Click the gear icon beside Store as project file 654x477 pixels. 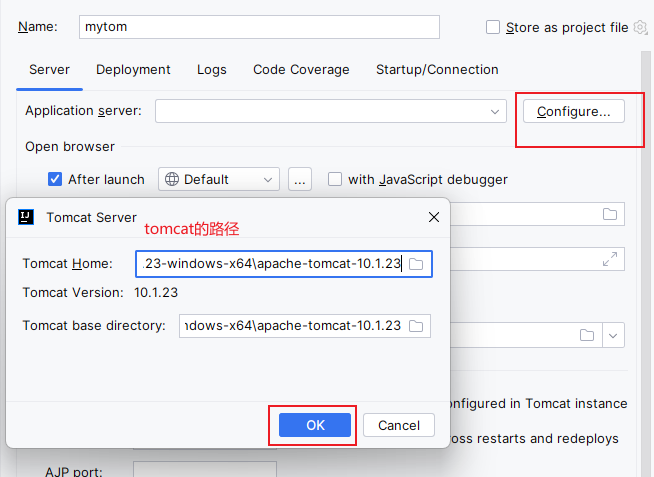[640, 28]
